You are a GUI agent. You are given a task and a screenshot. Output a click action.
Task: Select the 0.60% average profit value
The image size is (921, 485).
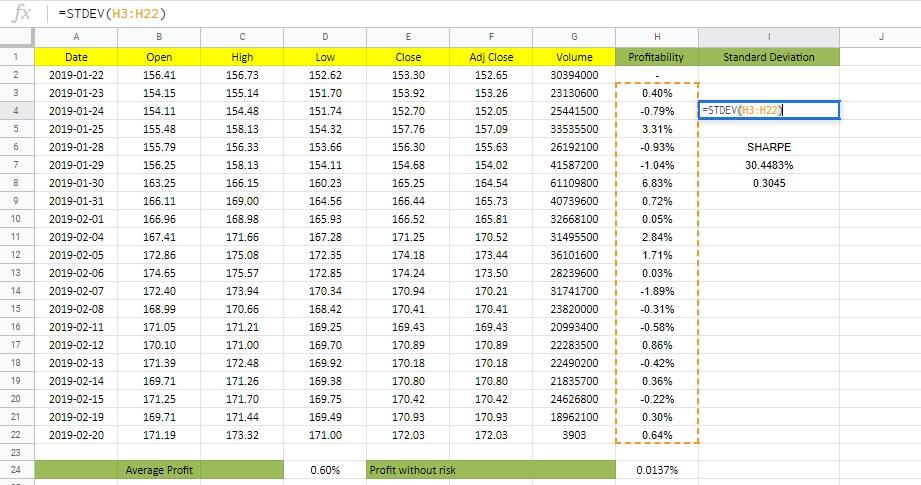point(325,470)
